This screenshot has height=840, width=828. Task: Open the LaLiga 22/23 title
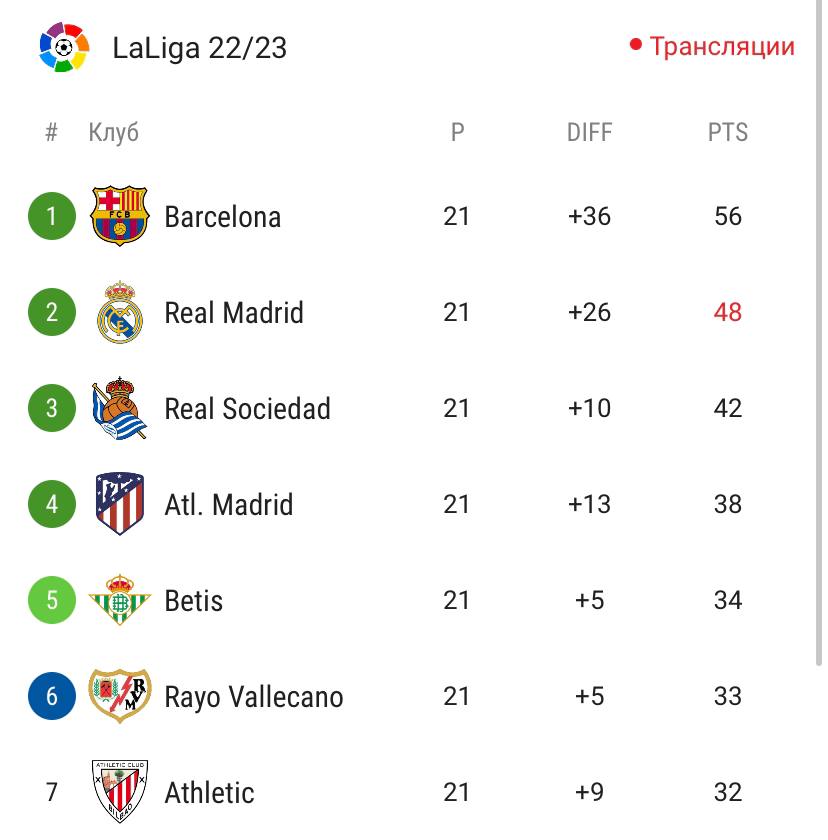click(x=200, y=48)
